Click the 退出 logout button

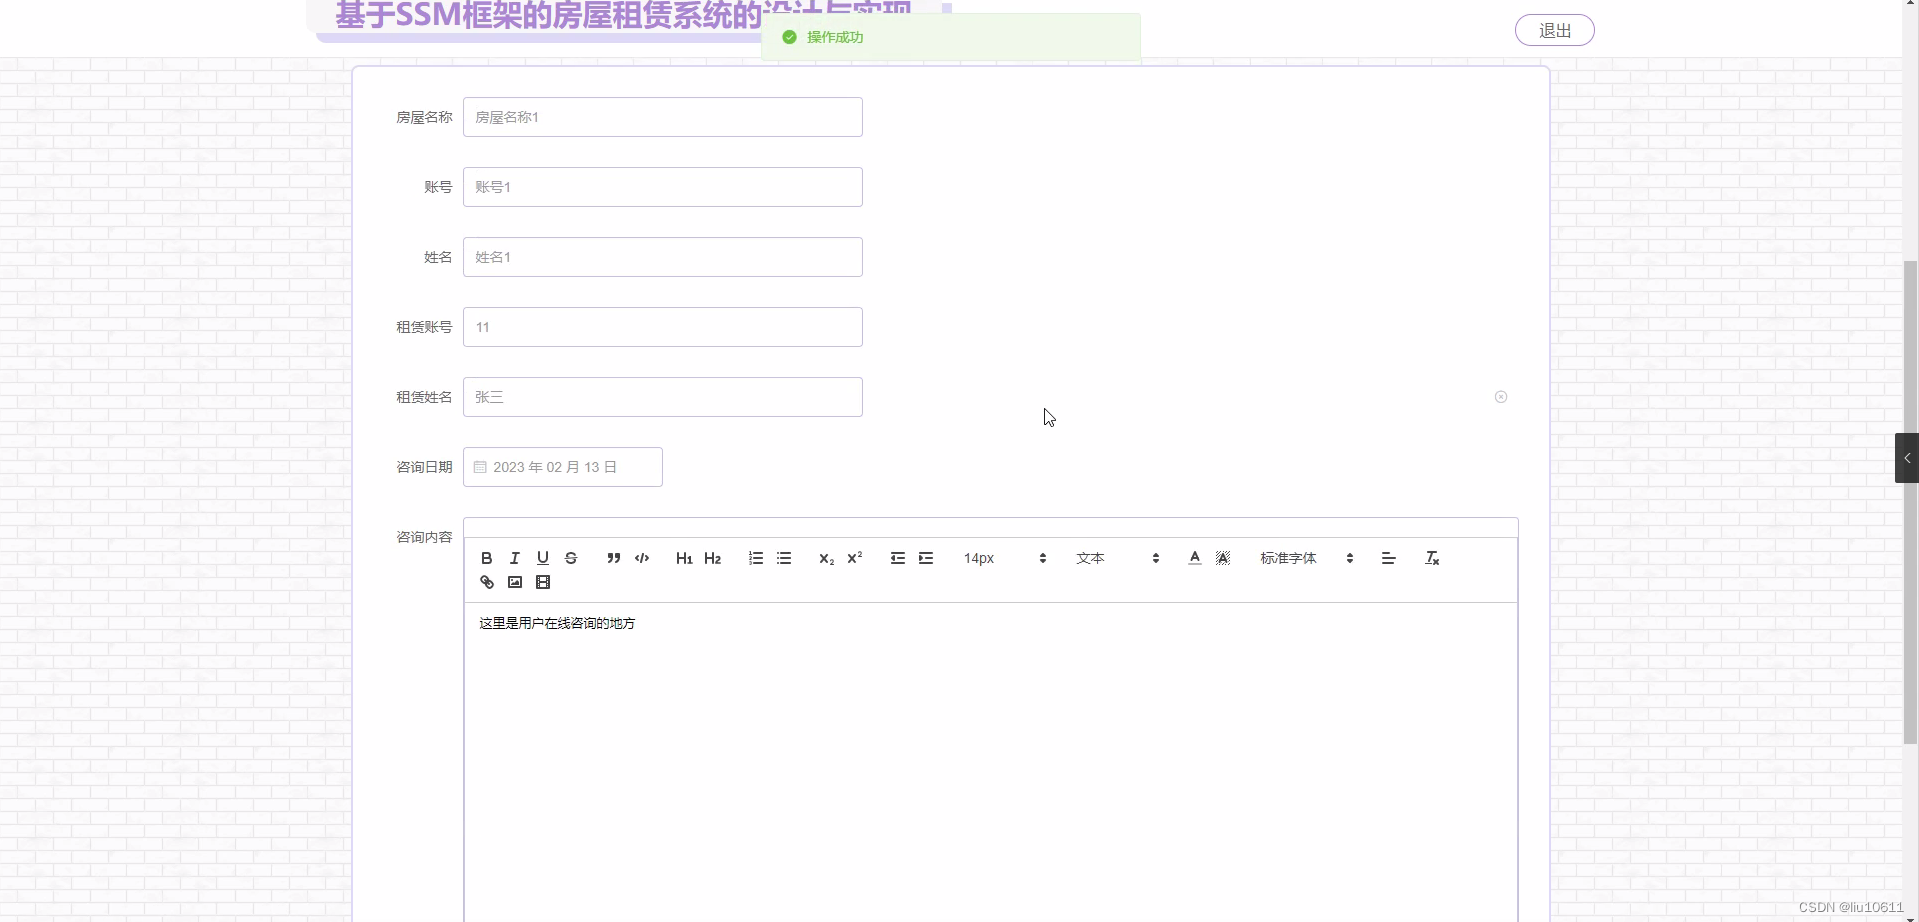click(x=1554, y=30)
